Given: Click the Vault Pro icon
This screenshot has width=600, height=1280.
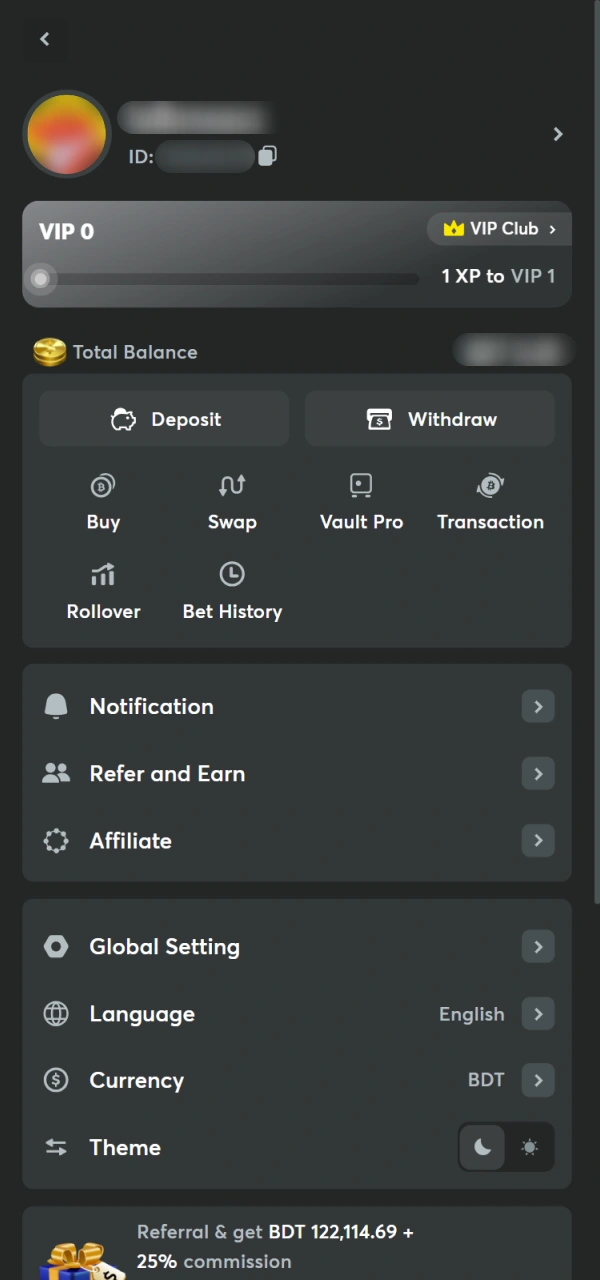Looking at the screenshot, I should click(x=361, y=486).
